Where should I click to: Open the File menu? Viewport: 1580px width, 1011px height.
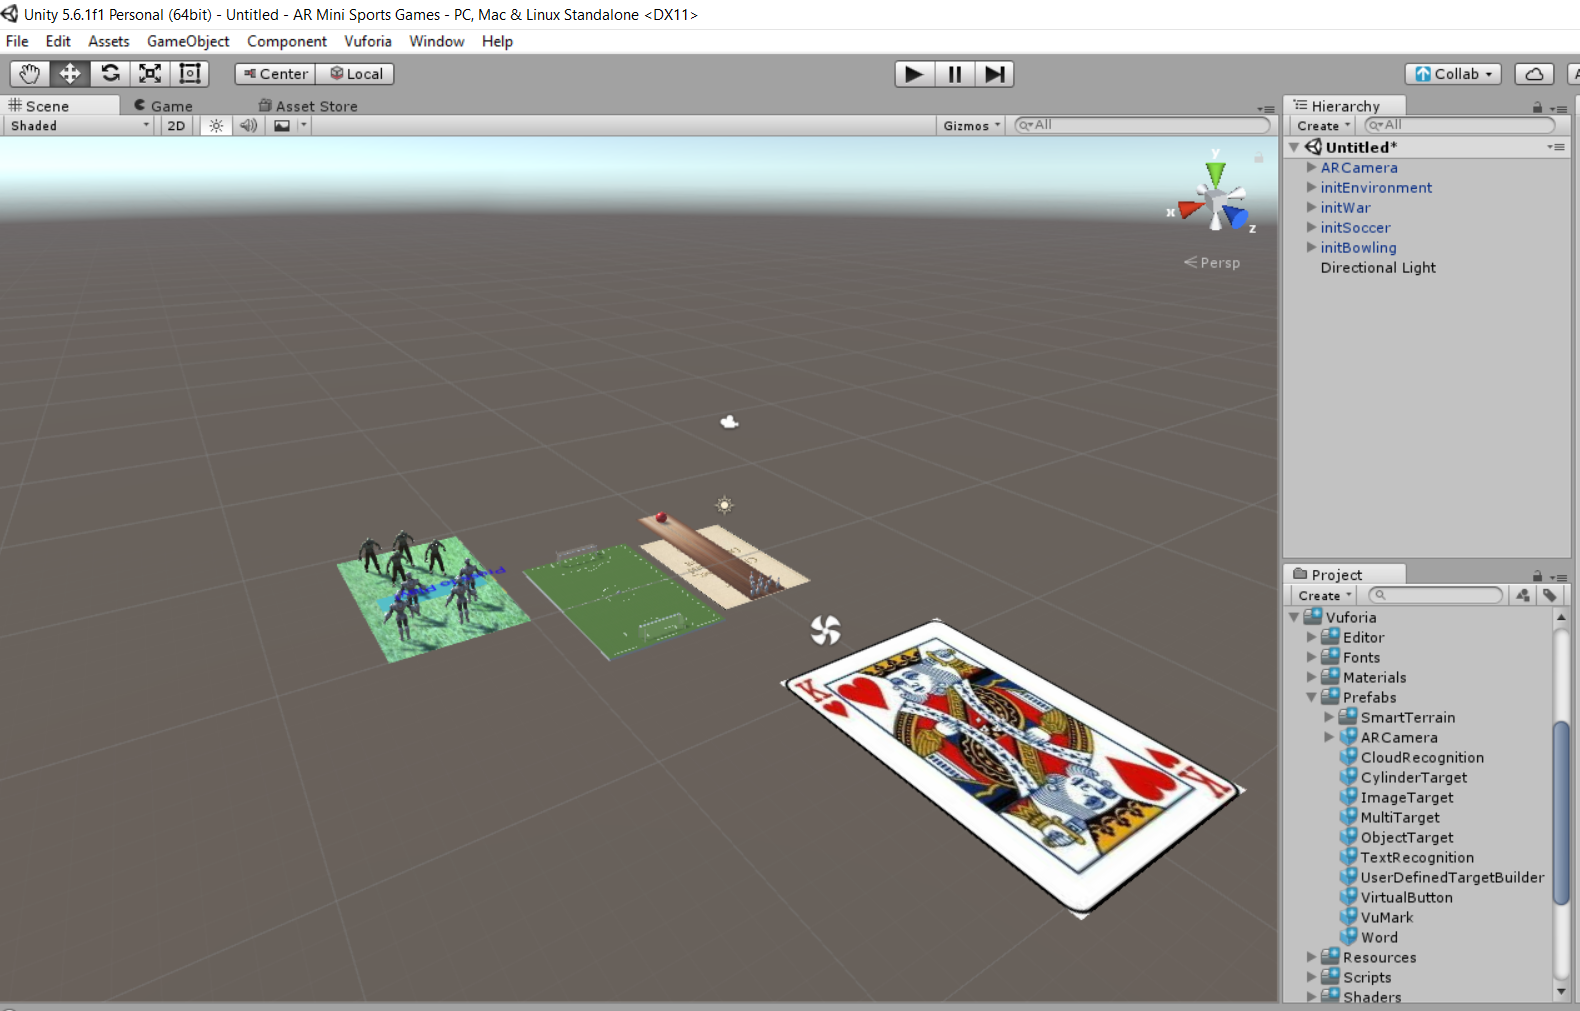17,41
